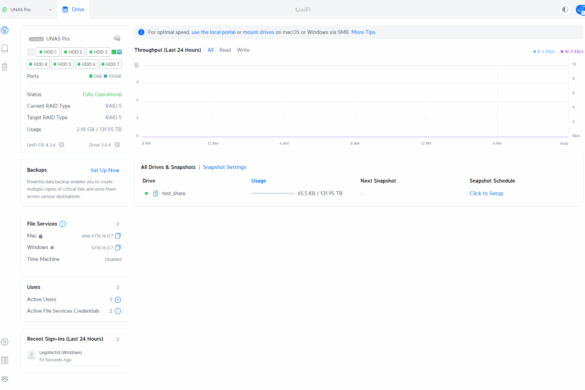Open the users icon at sidebar bottom
Screen dimensions: 585x390
[5, 379]
